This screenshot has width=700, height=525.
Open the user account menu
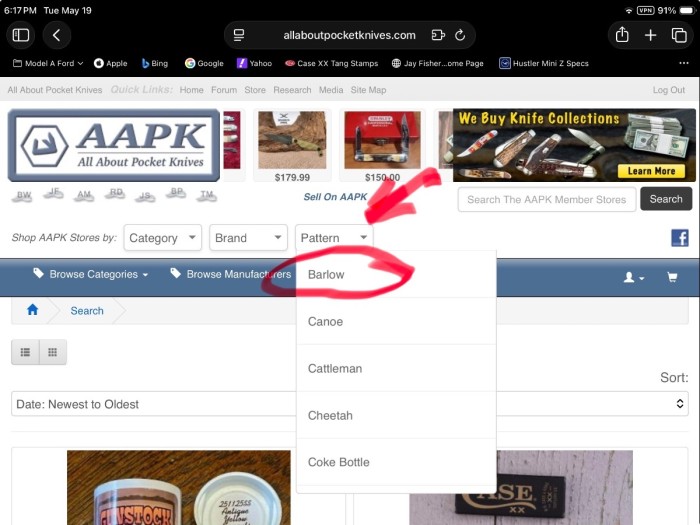point(633,277)
